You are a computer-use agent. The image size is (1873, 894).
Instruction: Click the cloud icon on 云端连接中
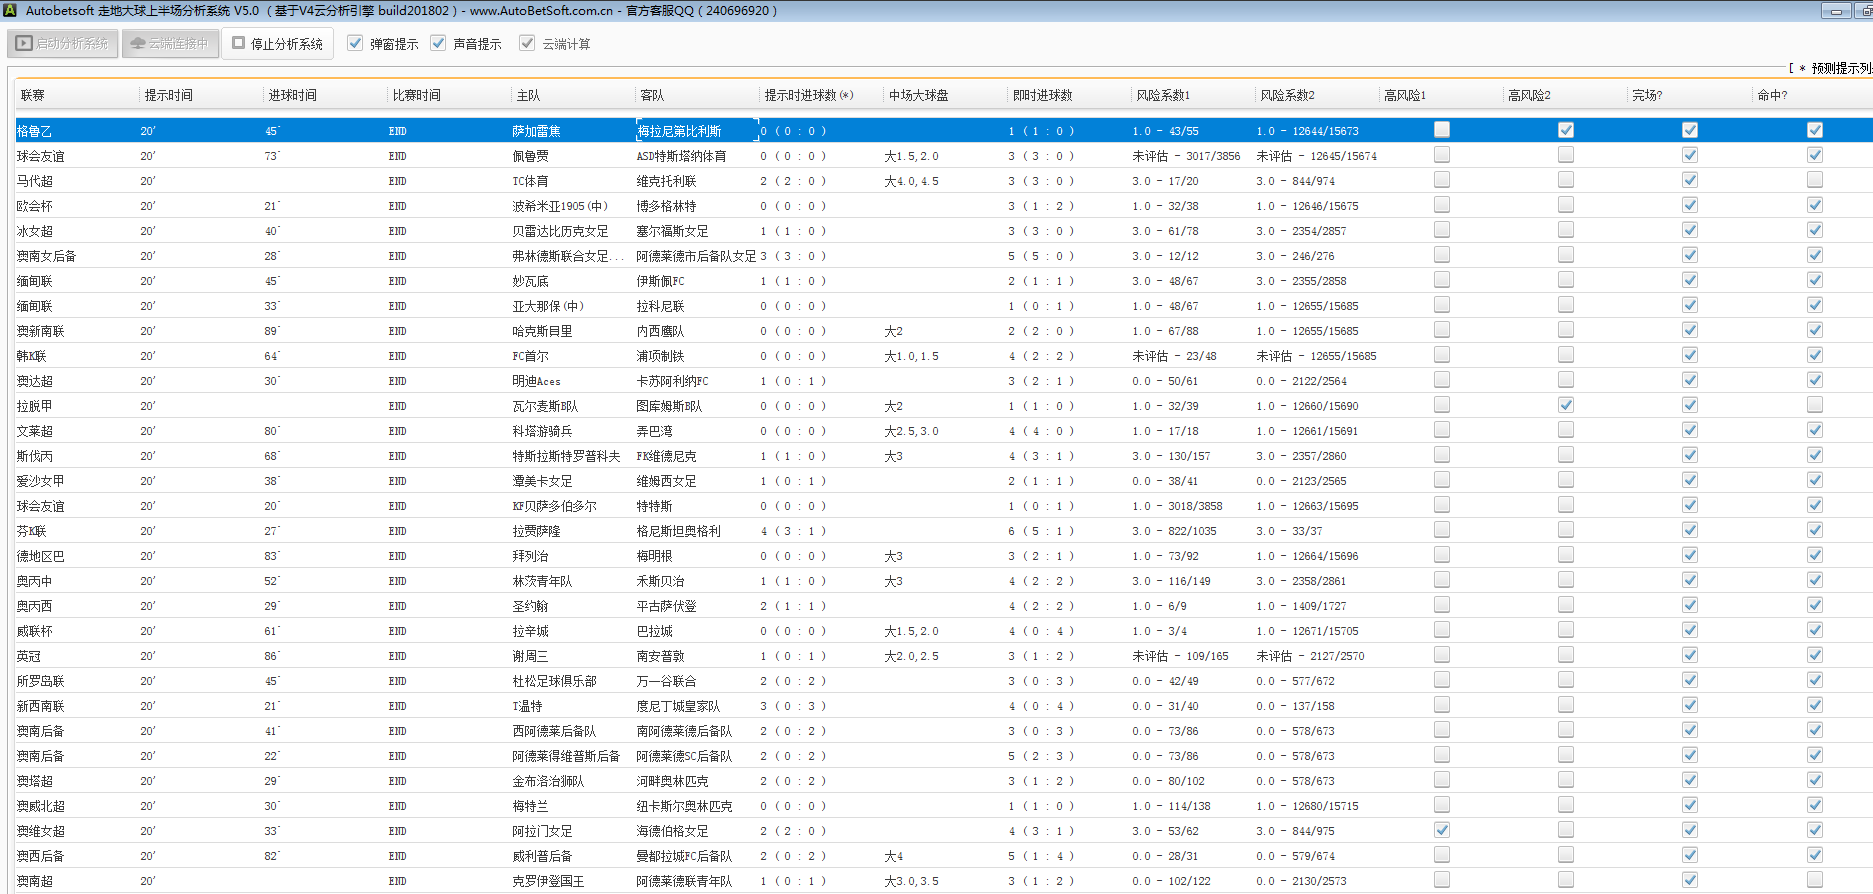click(x=138, y=44)
